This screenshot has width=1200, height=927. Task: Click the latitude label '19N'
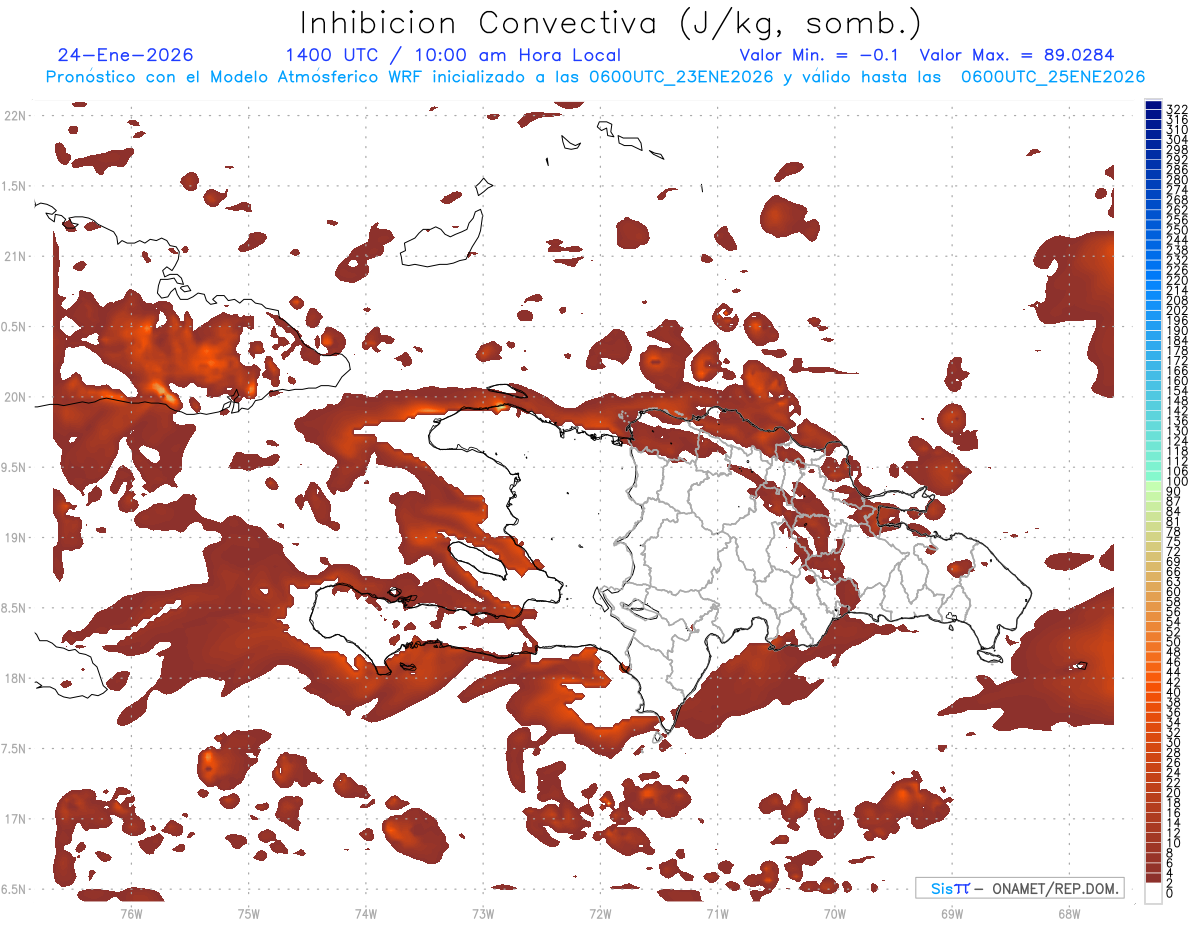(x=15, y=538)
